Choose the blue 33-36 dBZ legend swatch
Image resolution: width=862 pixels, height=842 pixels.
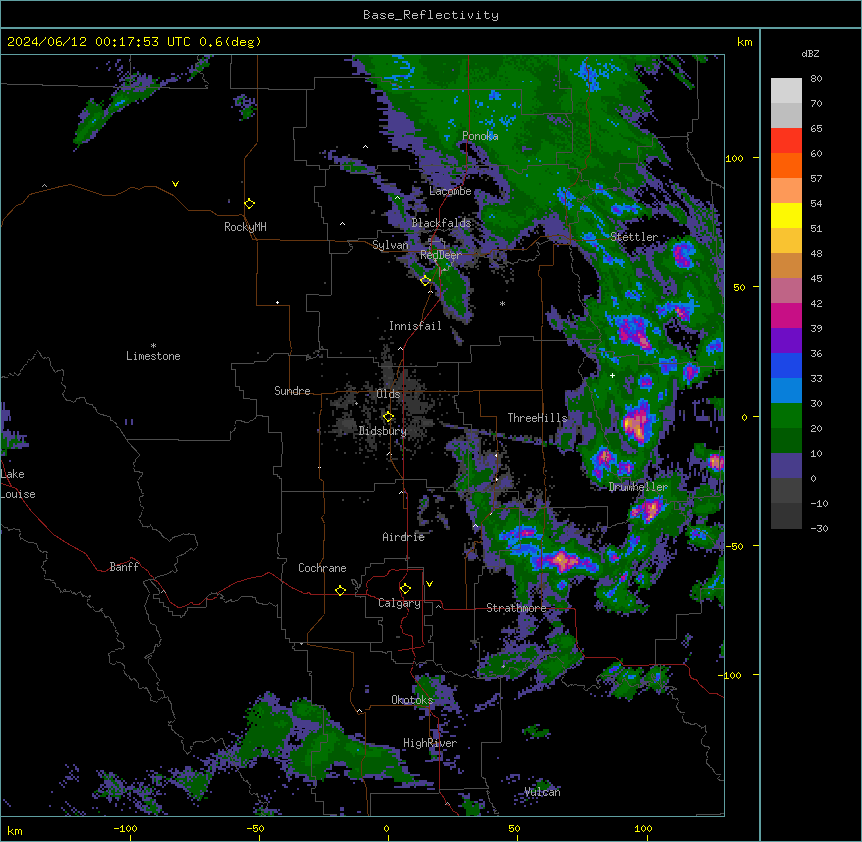coord(786,365)
